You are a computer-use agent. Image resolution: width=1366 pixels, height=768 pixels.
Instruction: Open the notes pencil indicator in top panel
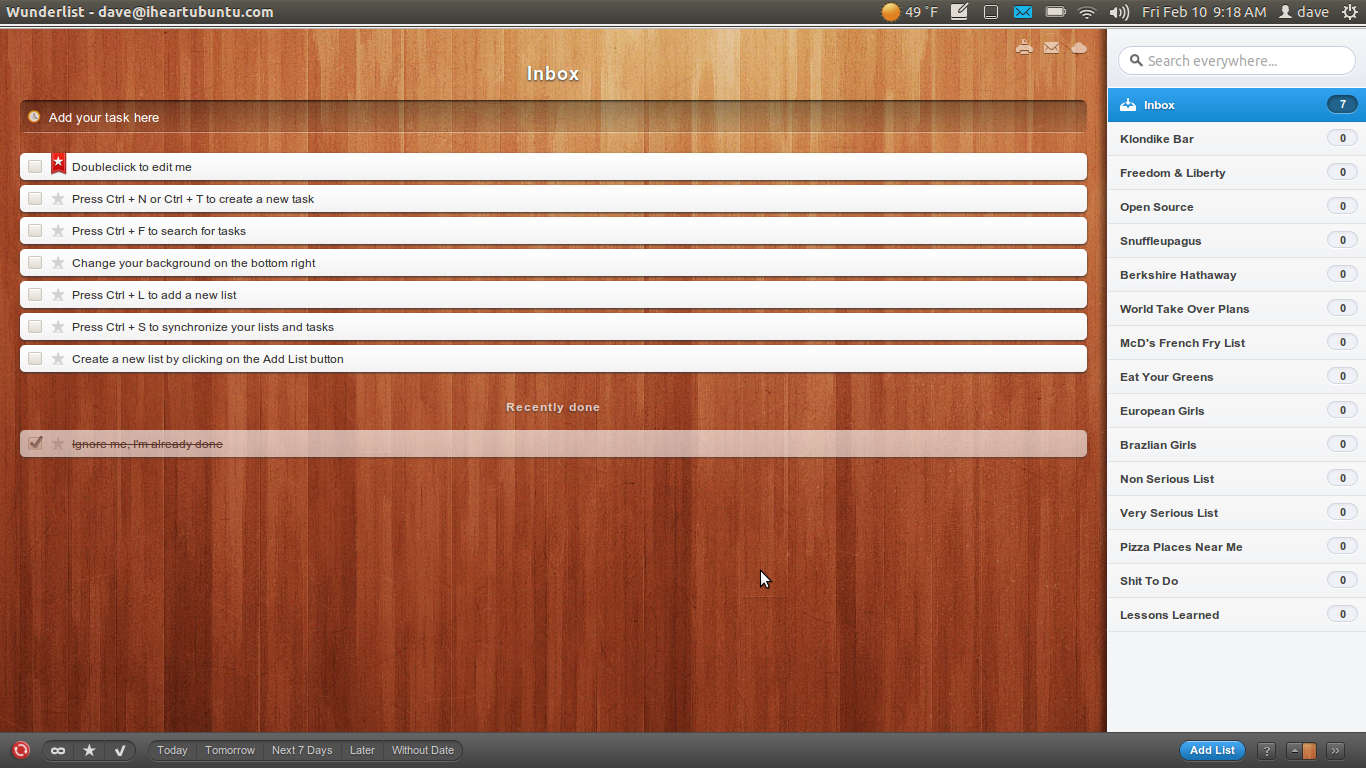coord(959,12)
